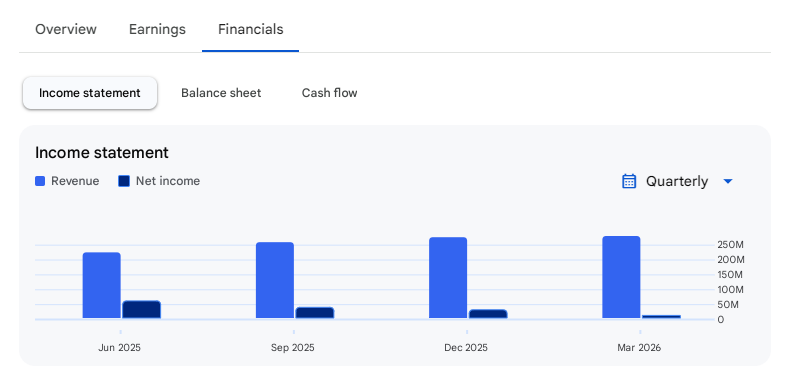This screenshot has height=381, width=790.
Task: Click the Net income legend color swatch
Action: [x=124, y=181]
